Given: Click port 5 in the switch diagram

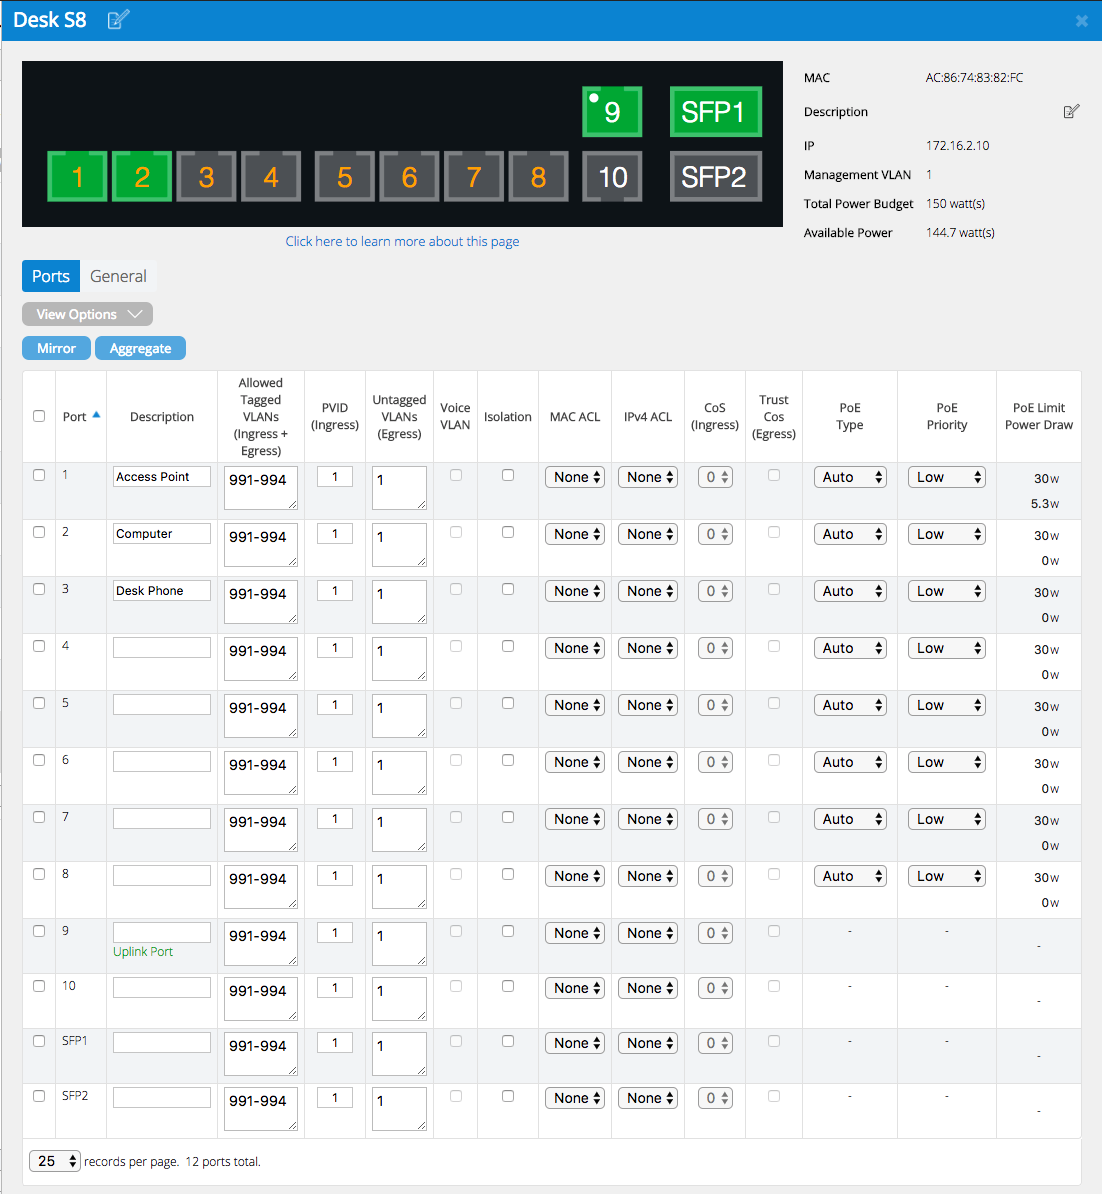Looking at the screenshot, I should coord(344,176).
